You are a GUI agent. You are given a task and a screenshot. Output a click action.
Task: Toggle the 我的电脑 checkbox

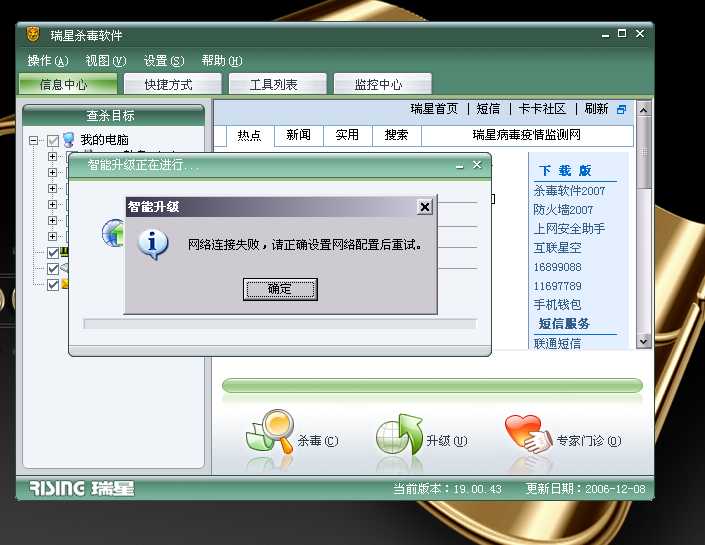(x=53, y=141)
